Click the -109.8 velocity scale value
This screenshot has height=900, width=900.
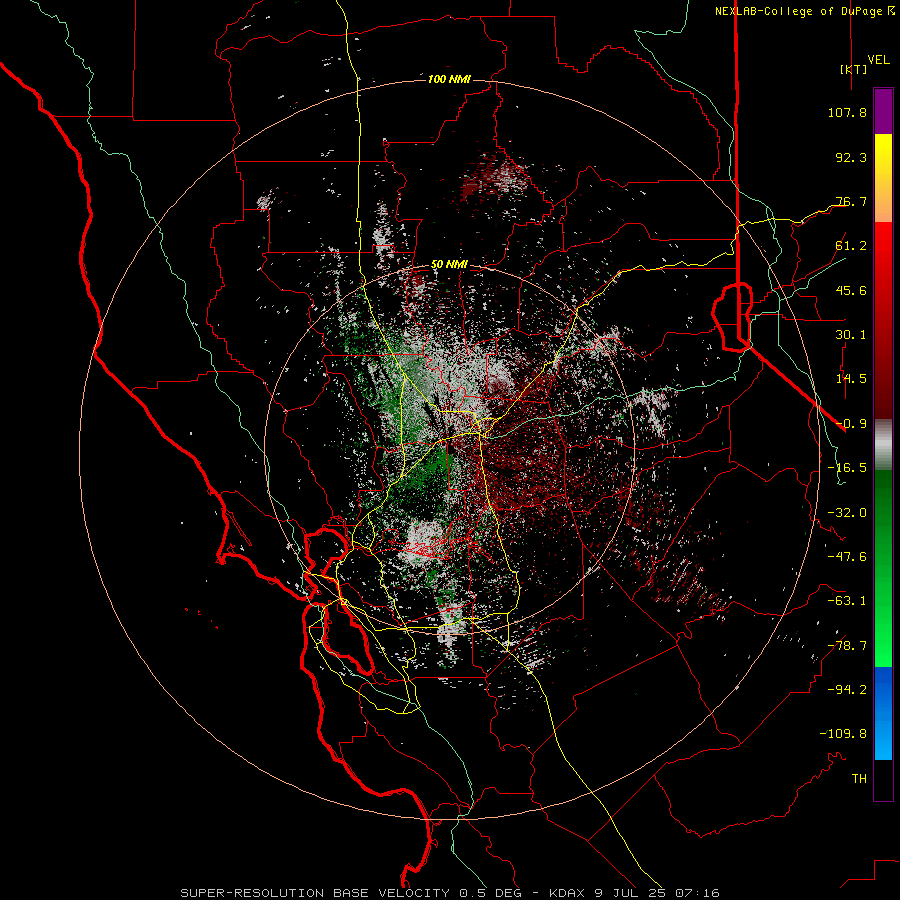point(843,734)
